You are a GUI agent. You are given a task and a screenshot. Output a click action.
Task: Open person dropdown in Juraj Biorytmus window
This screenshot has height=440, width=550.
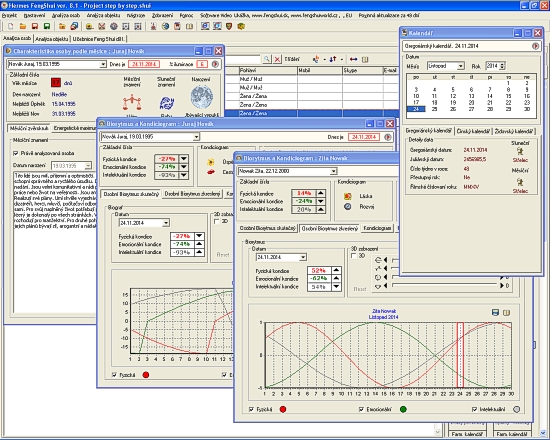pyautogui.click(x=196, y=137)
